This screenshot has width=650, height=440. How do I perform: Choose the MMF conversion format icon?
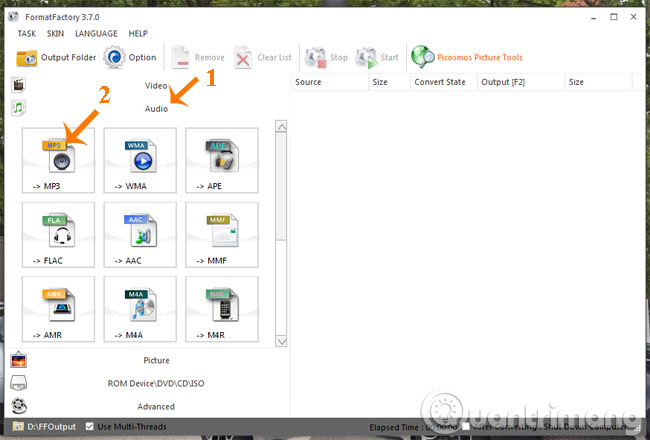(222, 235)
